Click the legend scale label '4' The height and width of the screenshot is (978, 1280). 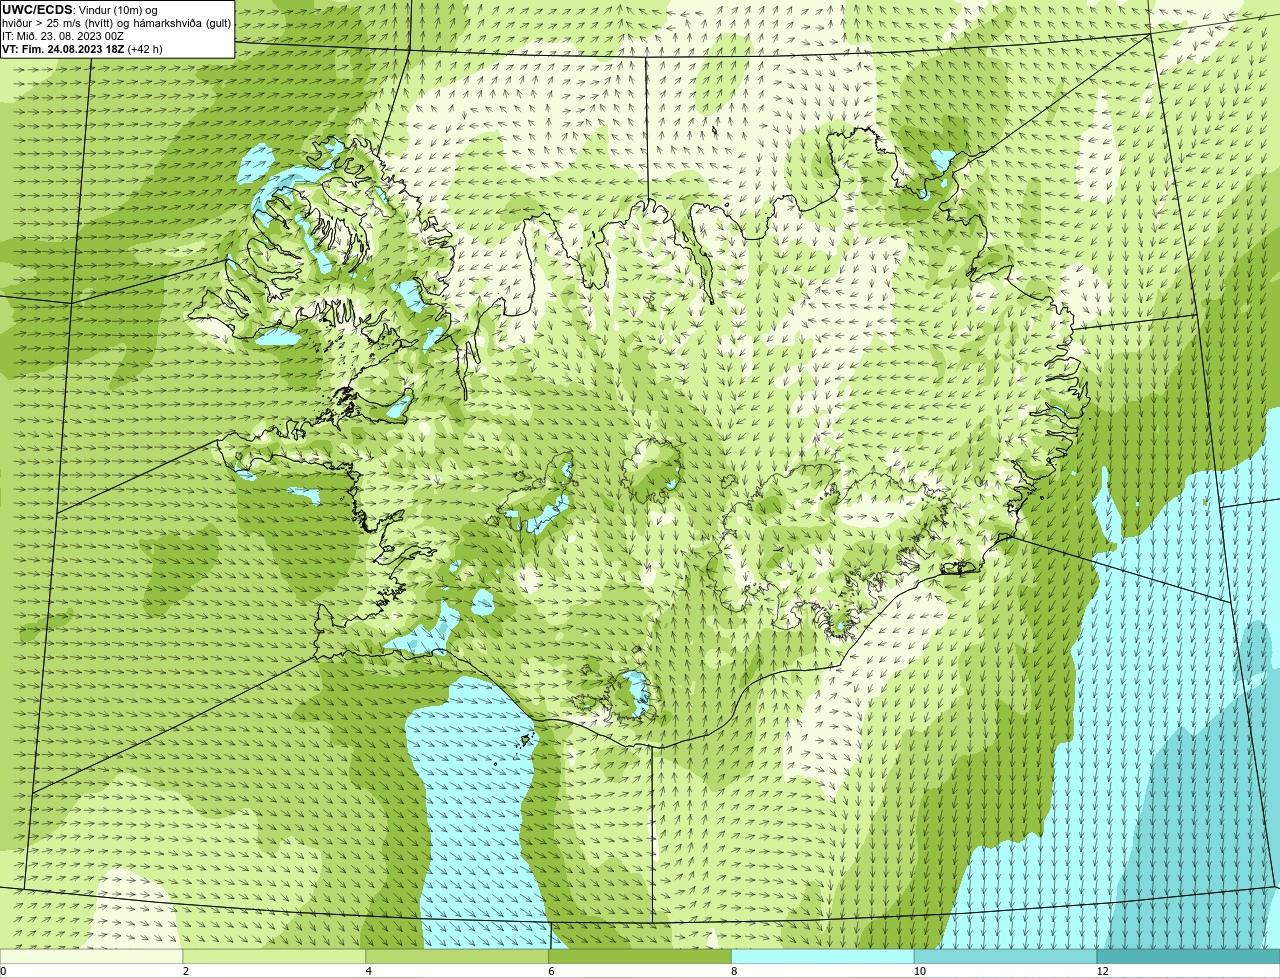click(369, 971)
